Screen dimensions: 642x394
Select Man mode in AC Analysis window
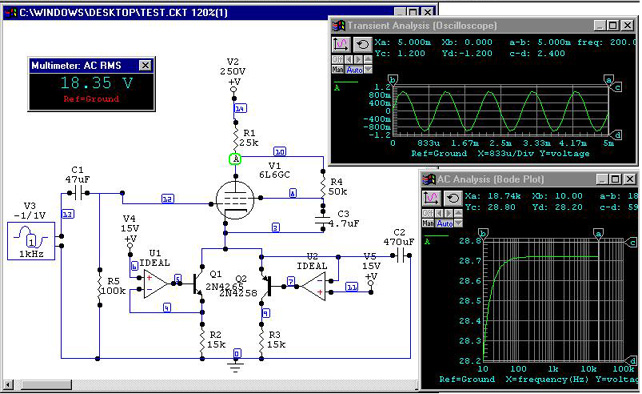(x=428, y=224)
